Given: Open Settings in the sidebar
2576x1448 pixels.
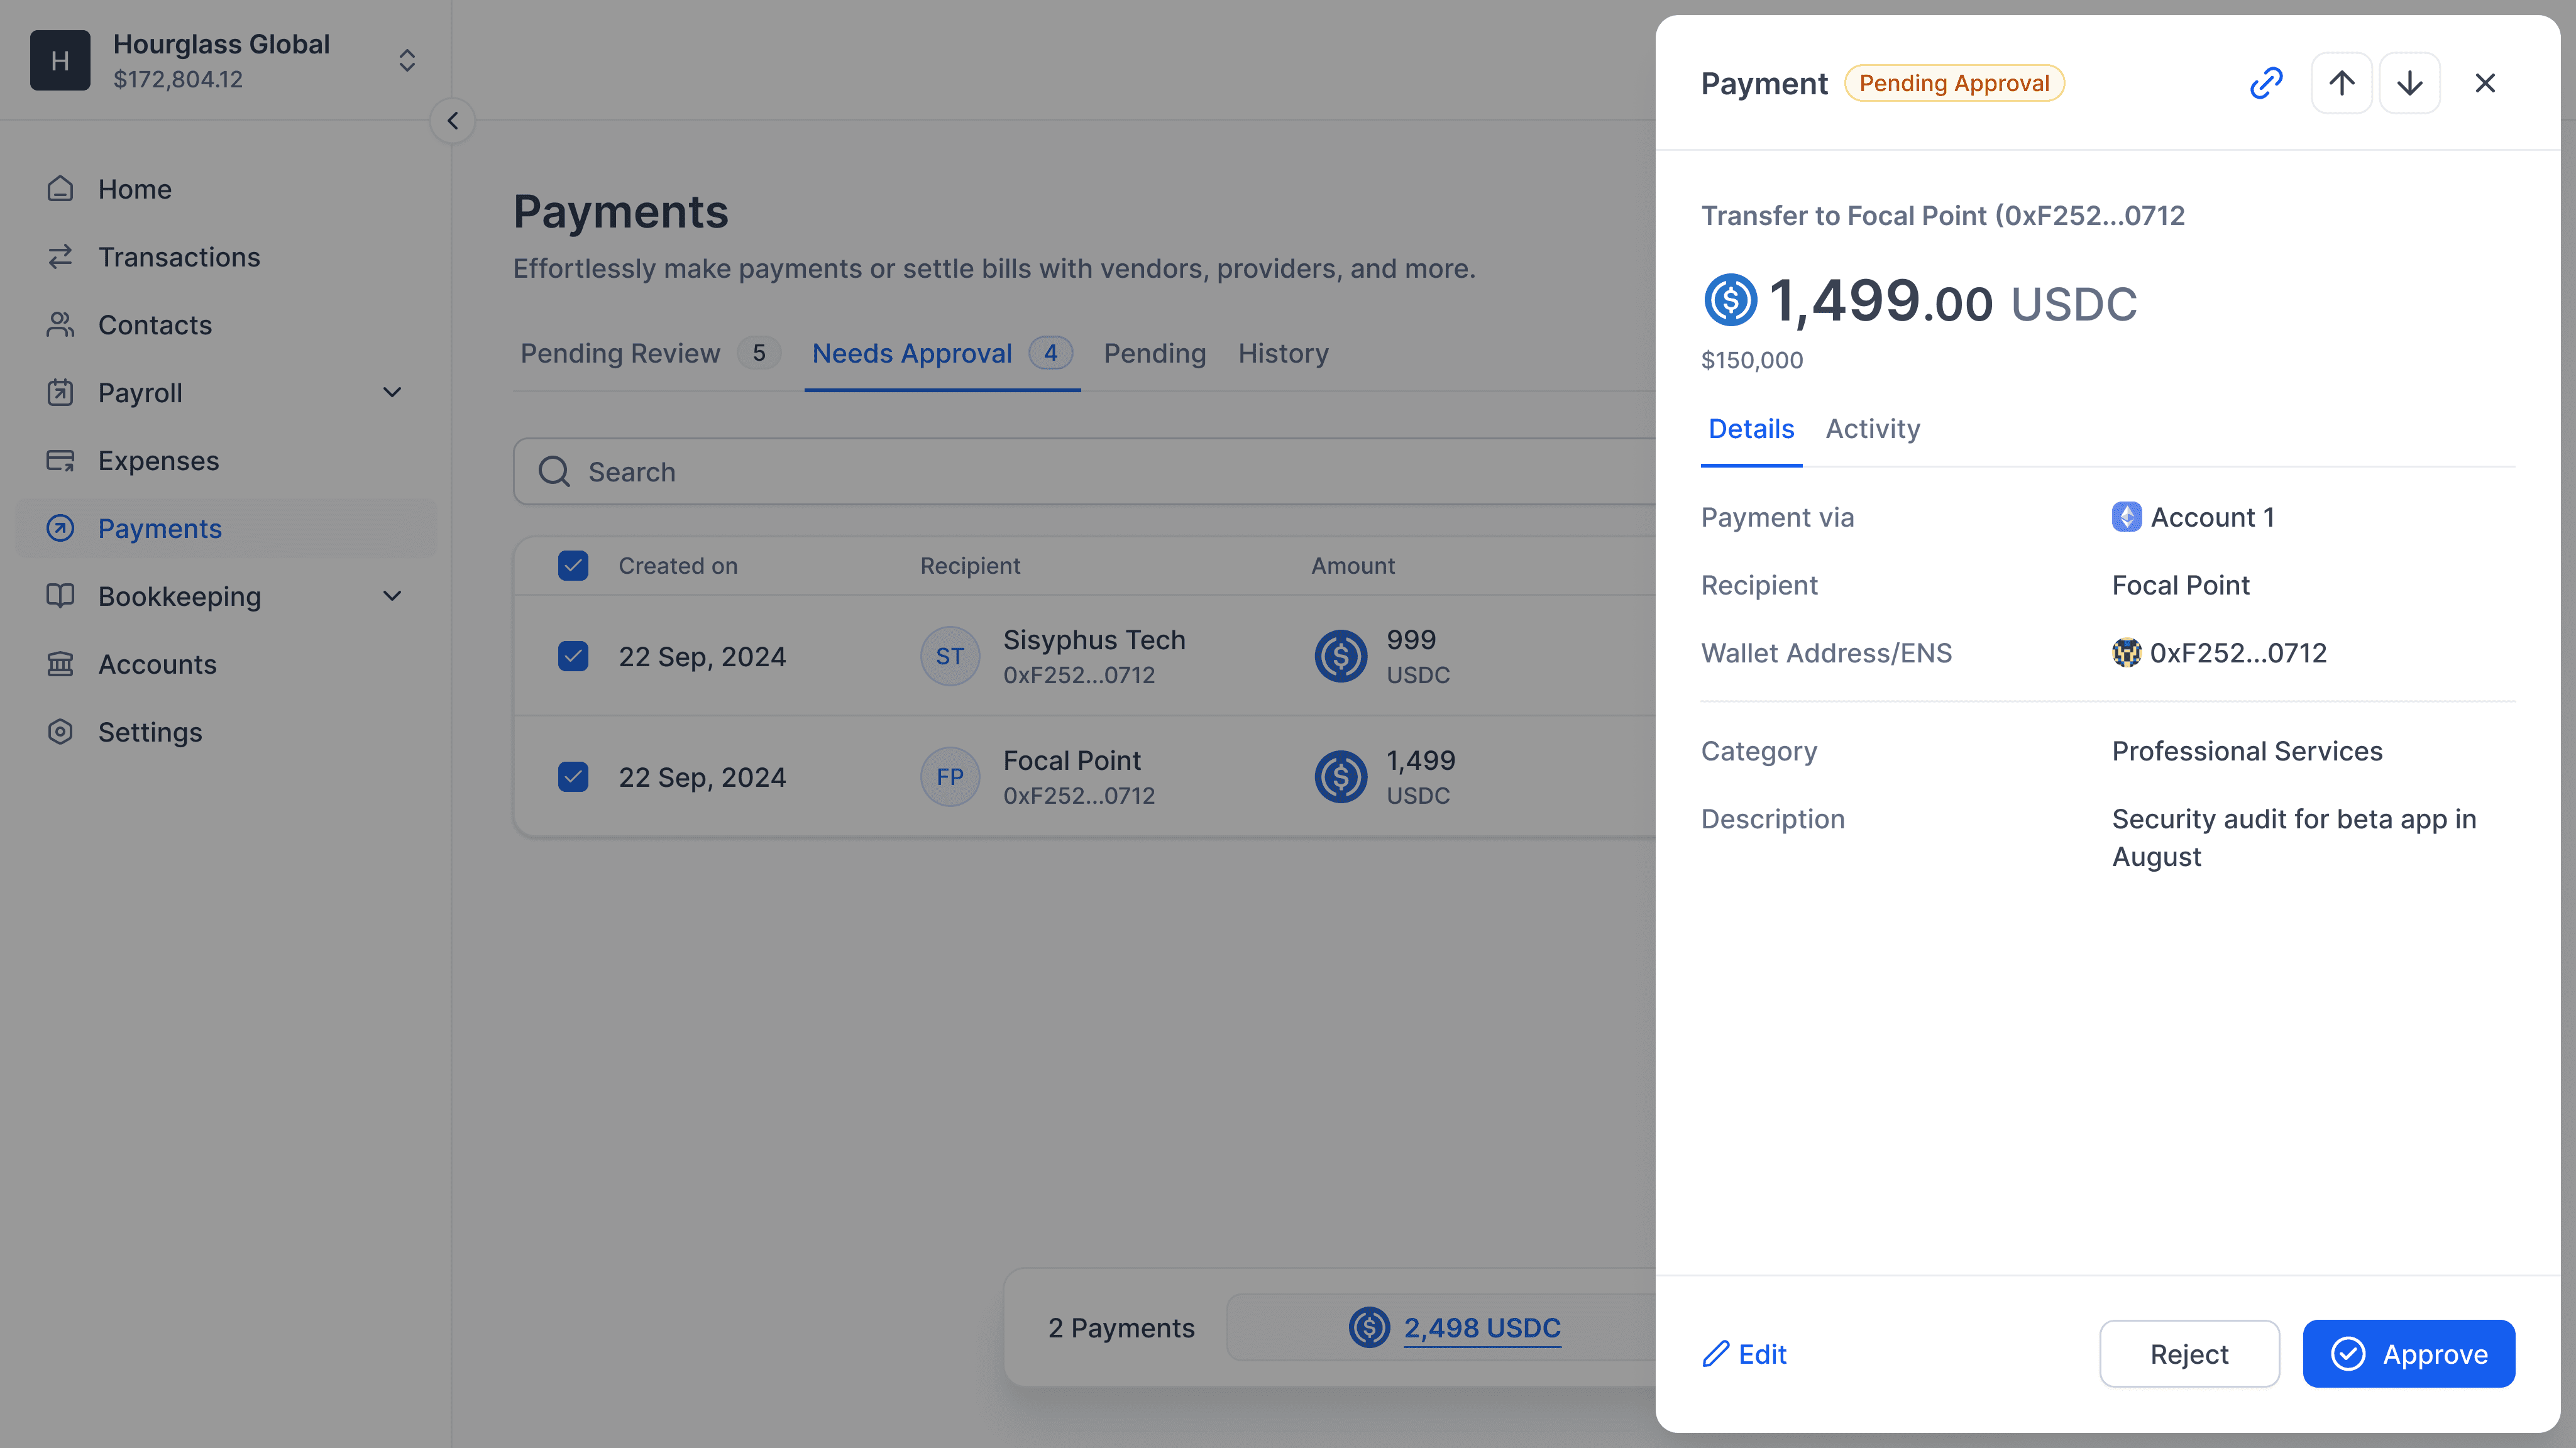Looking at the screenshot, I should click(150, 732).
